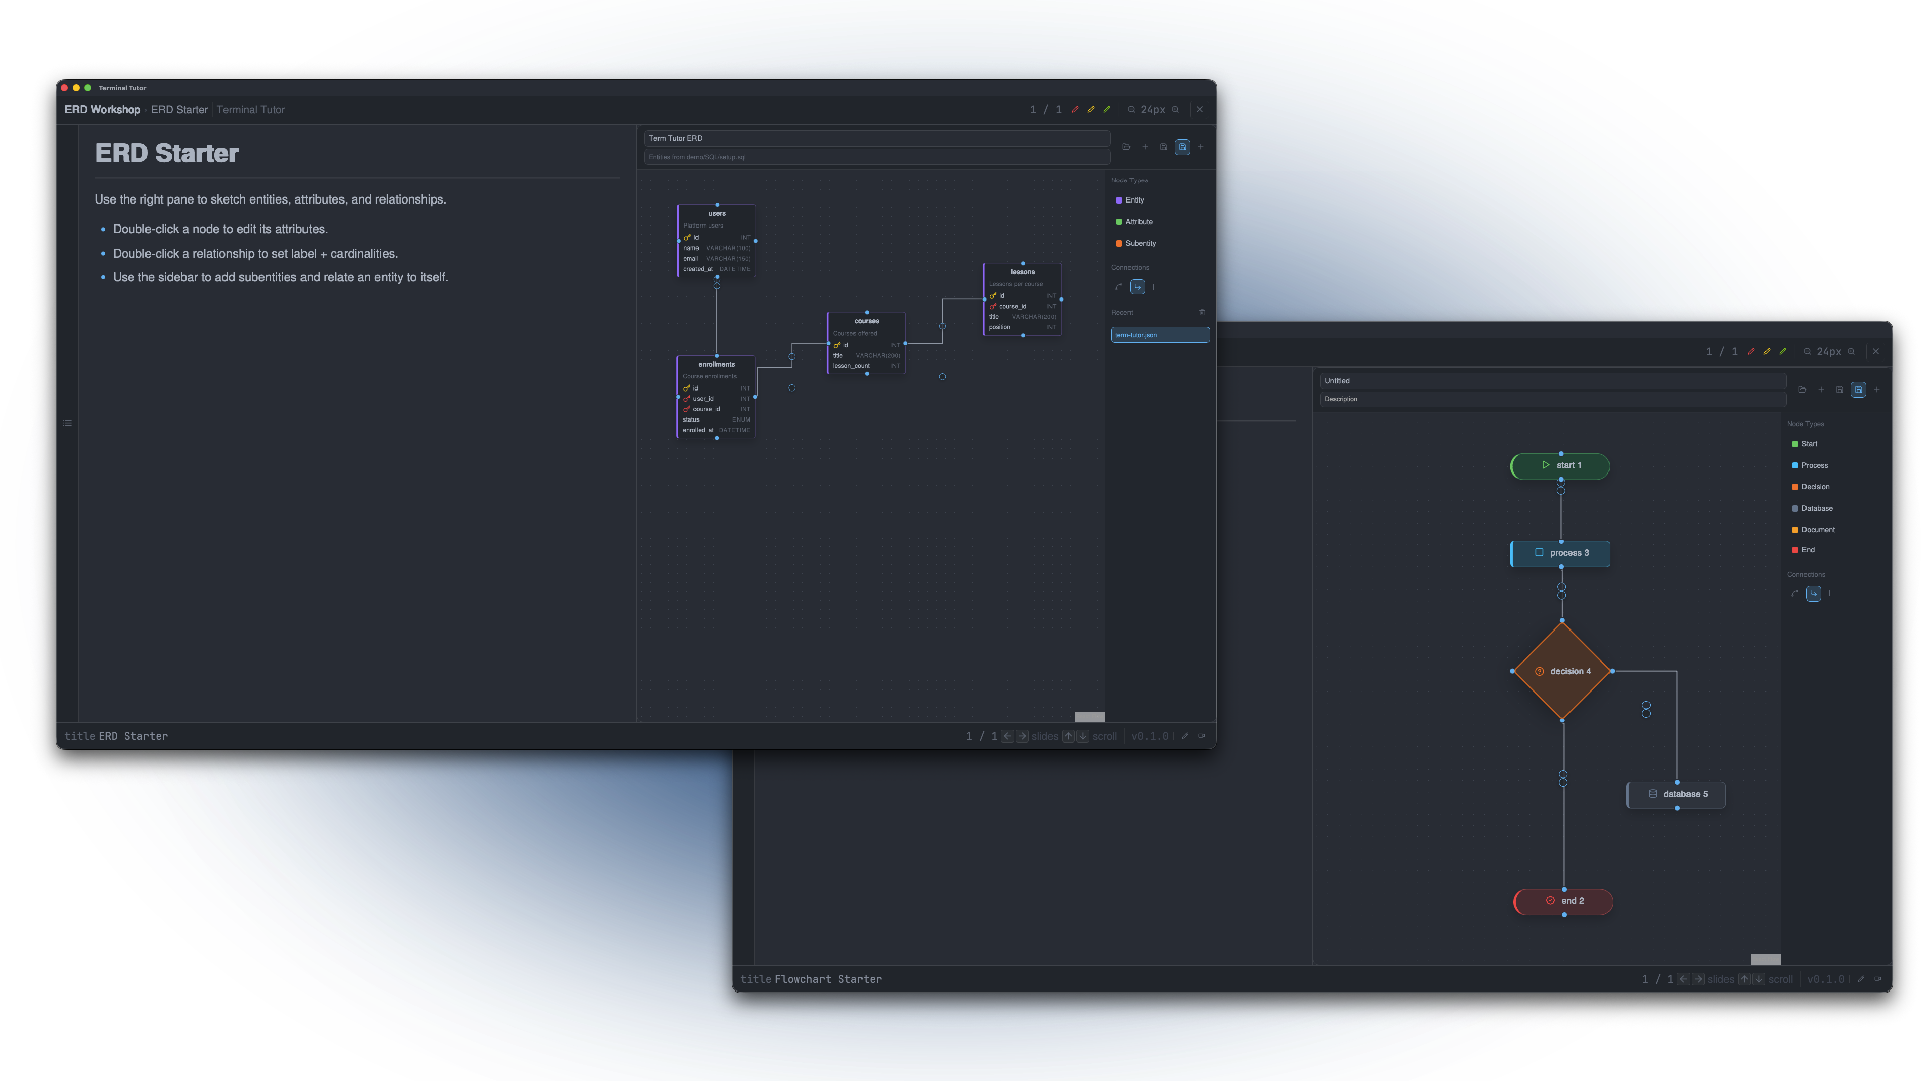Clear recent files with trash icon
Screen dimensions: 1921x1081
click(1202, 312)
